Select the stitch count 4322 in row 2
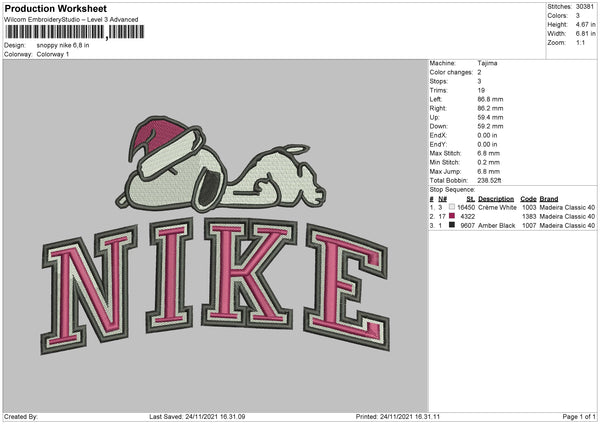This screenshot has height=424, width=600. pos(468,217)
